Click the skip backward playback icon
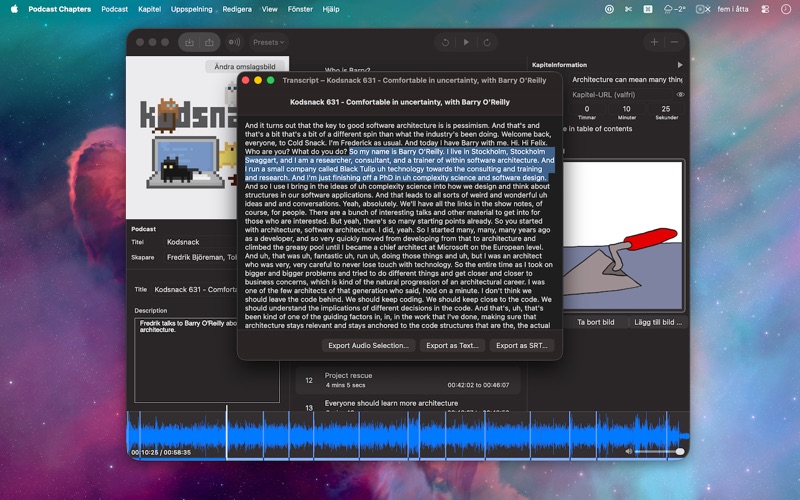The image size is (800, 500). pyautogui.click(x=445, y=42)
